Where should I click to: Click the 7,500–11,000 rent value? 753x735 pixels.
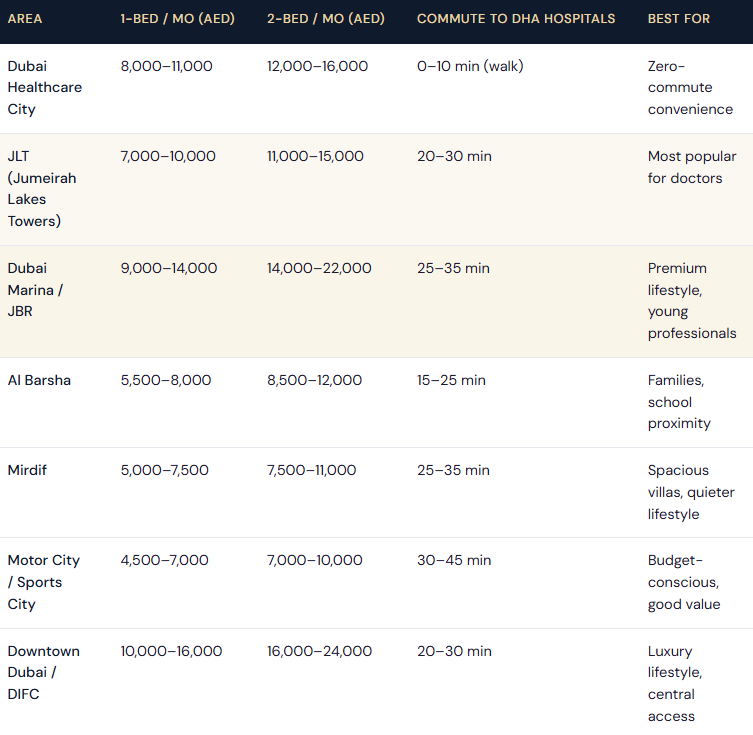(312, 470)
